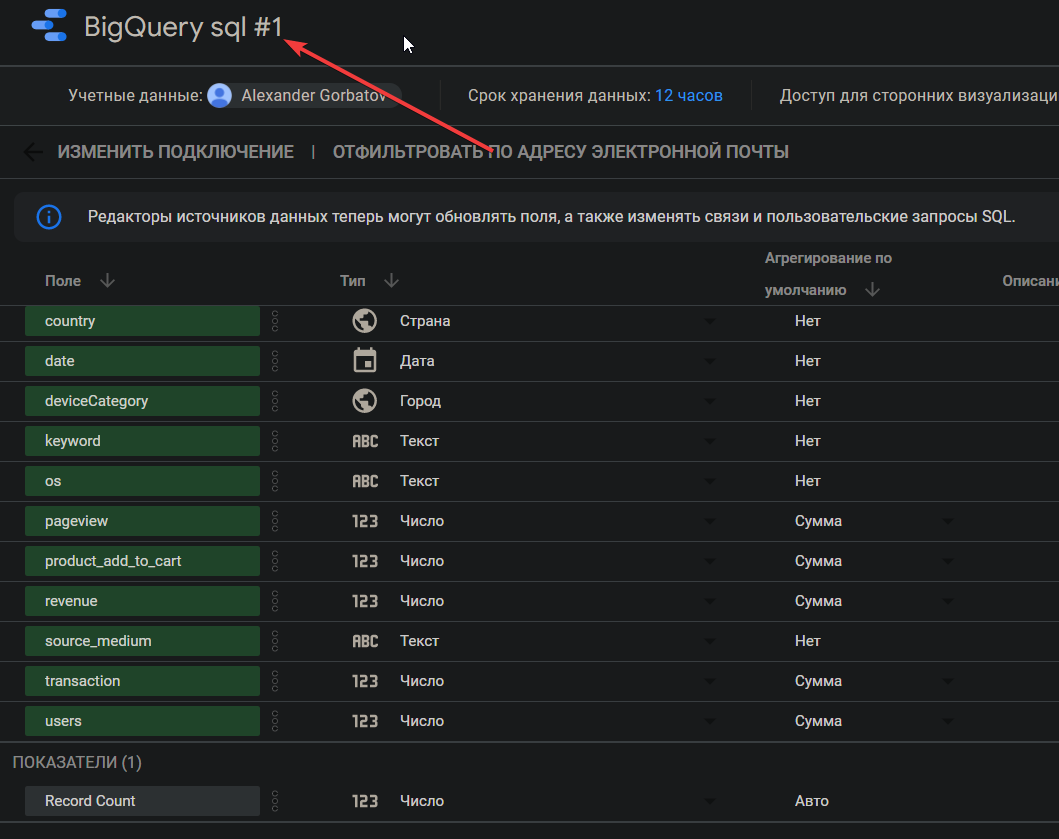Select the users field chip

[143, 721]
